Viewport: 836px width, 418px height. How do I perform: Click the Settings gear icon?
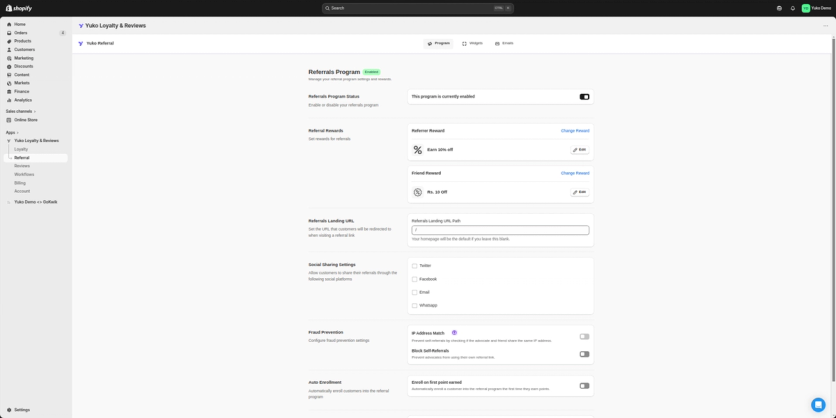pyautogui.click(x=9, y=410)
